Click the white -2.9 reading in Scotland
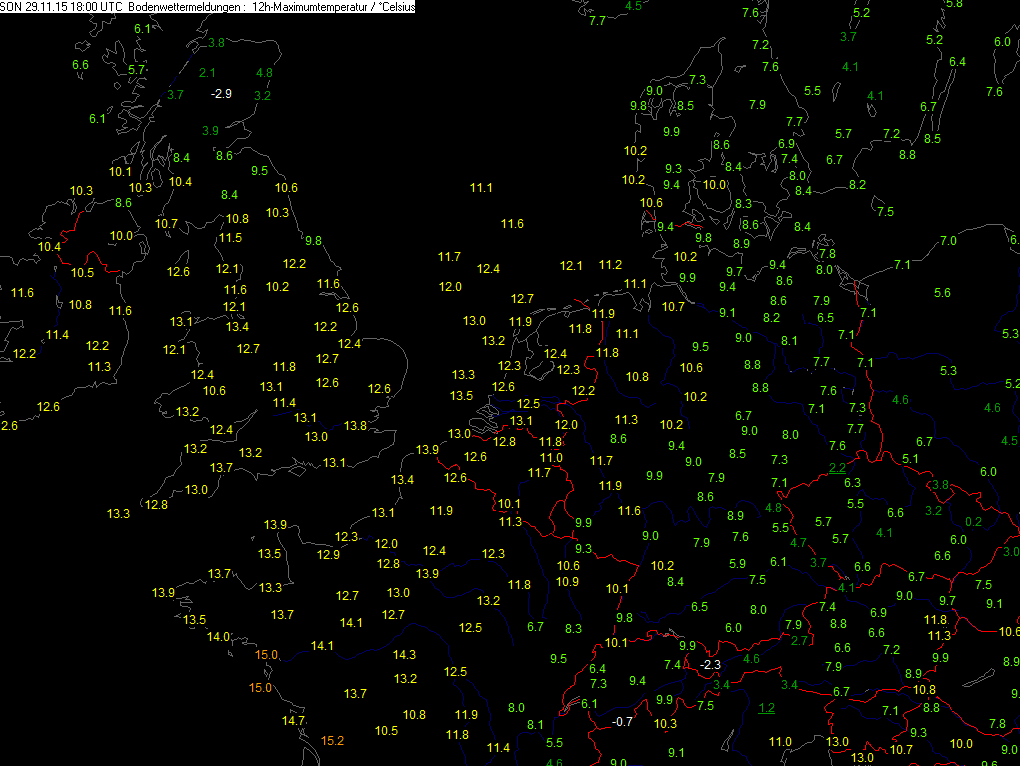This screenshot has height=766, width=1020. 221,94
